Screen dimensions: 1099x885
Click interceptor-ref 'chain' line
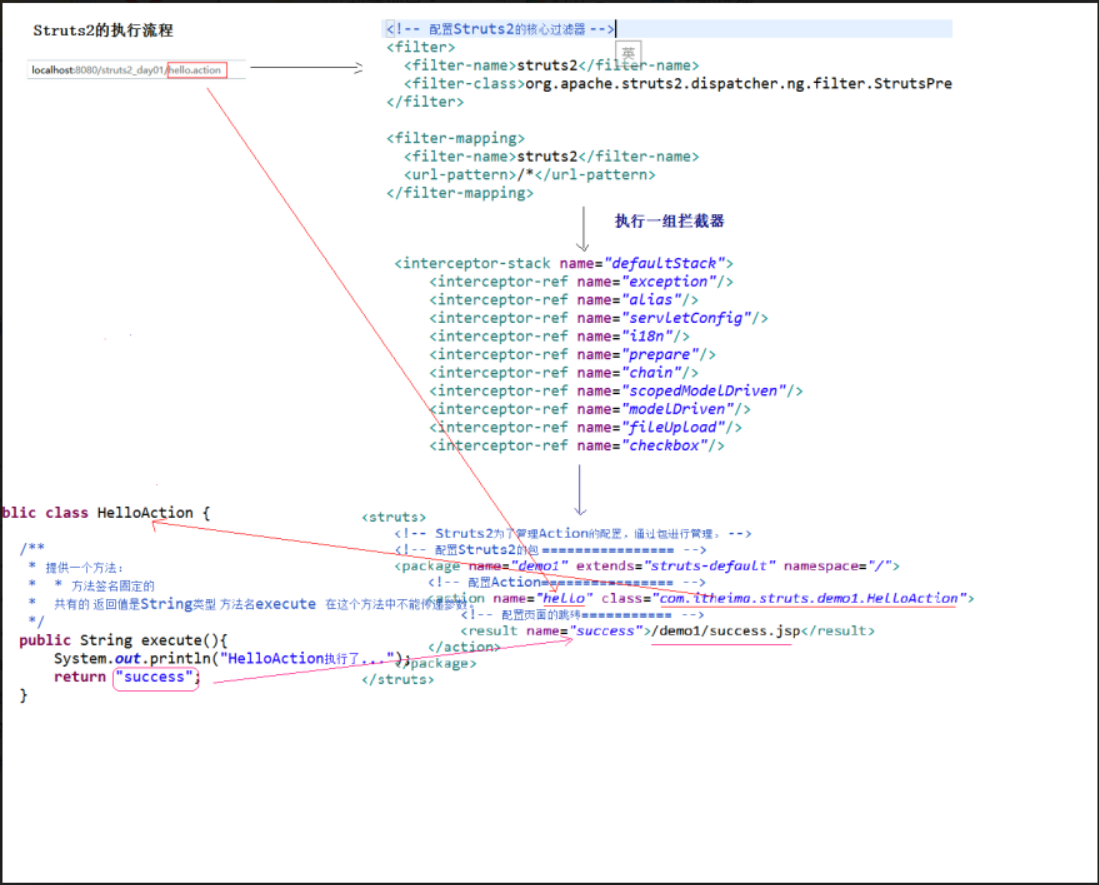click(564, 373)
